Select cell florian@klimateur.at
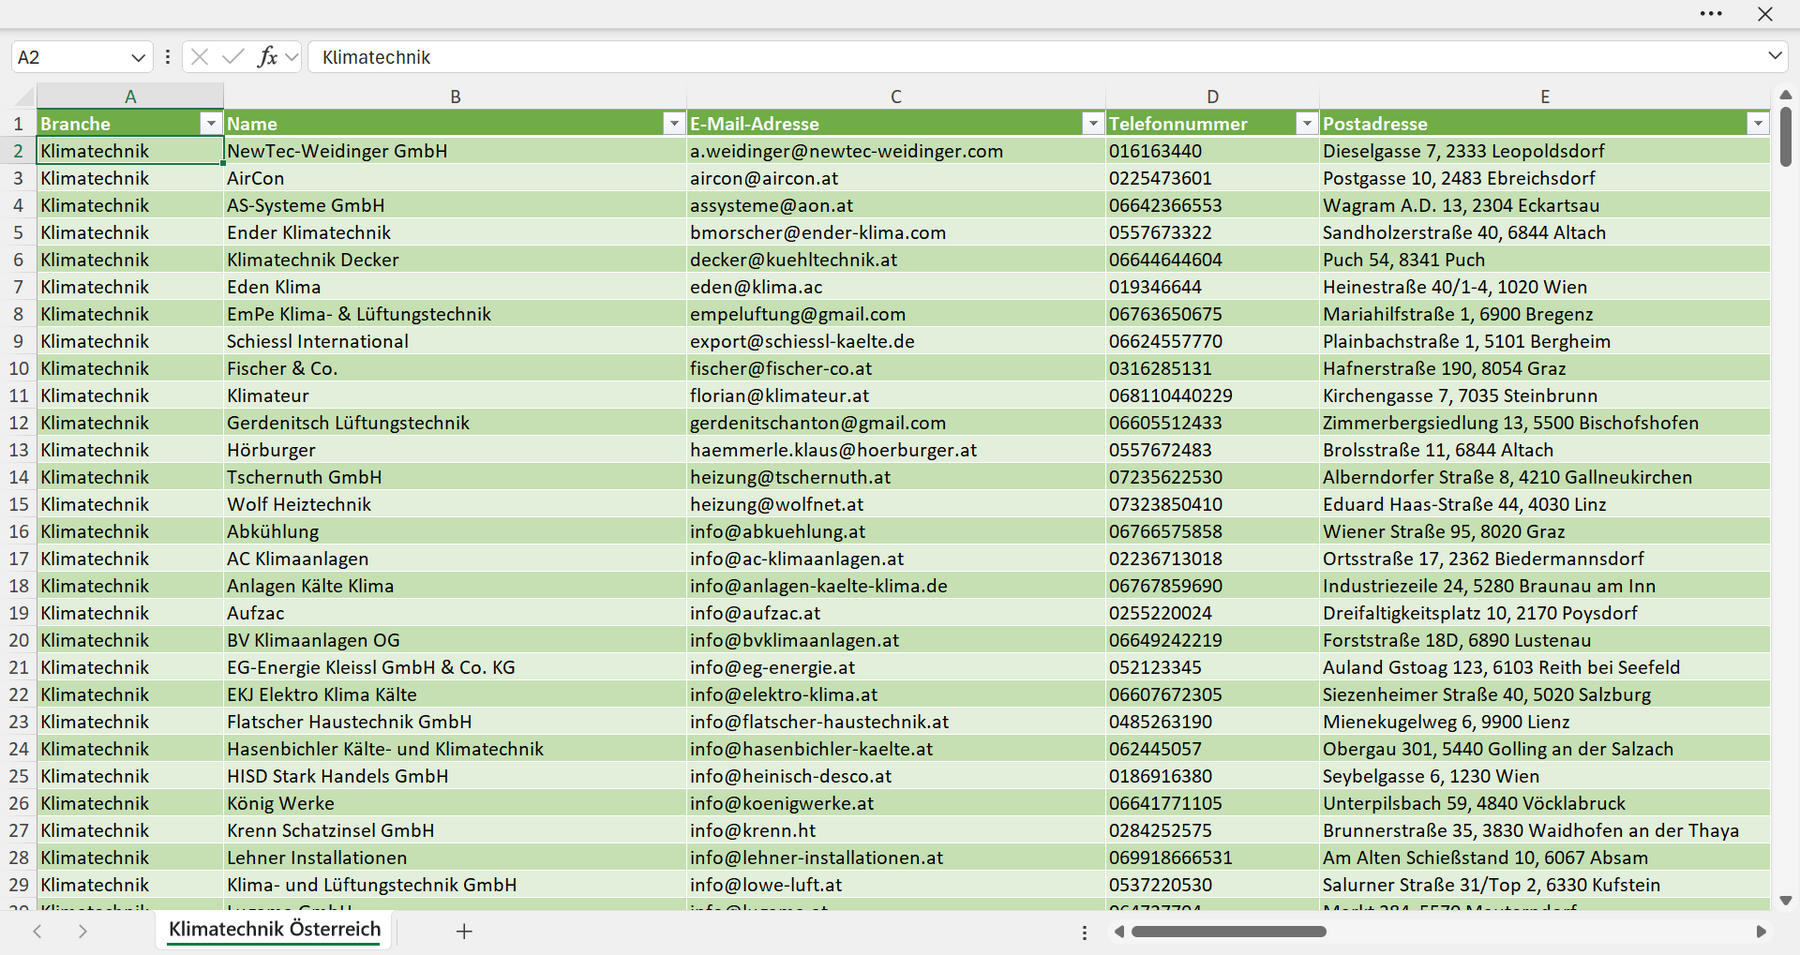The image size is (1800, 955). [896, 396]
